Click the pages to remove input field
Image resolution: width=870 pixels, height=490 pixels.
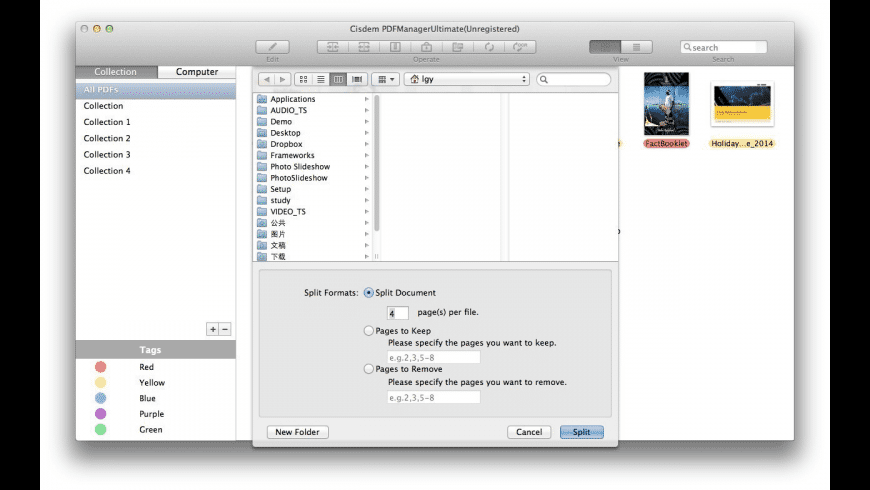(x=433, y=397)
